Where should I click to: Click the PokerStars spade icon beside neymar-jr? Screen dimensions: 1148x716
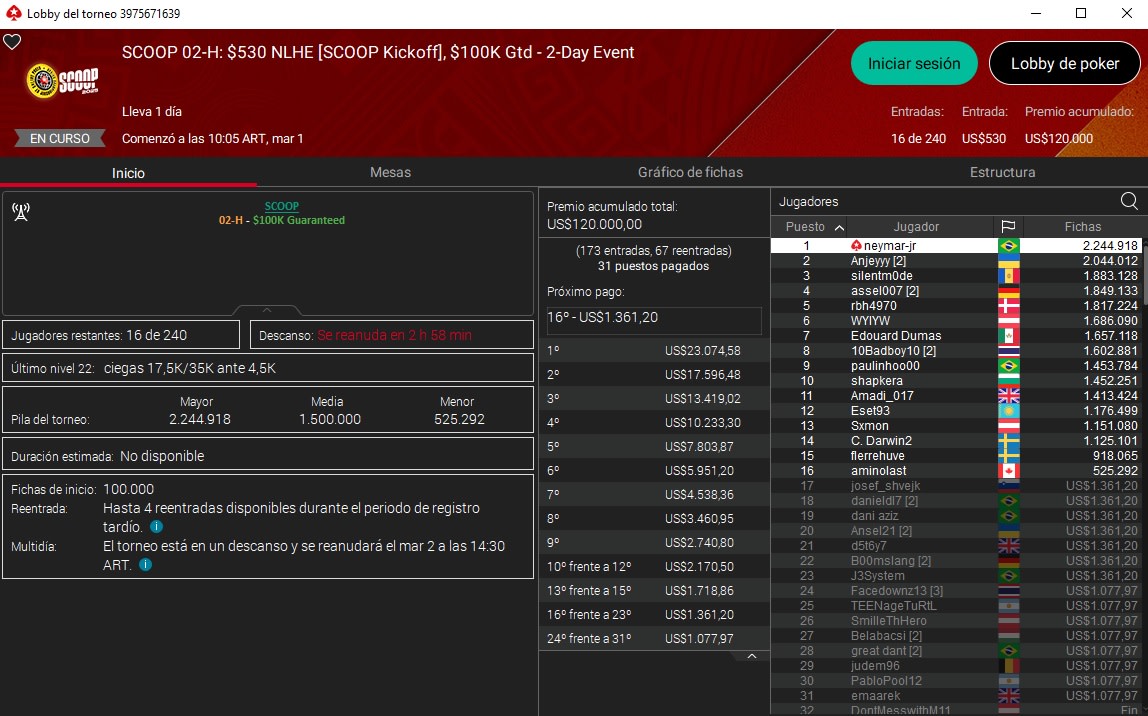(856, 245)
